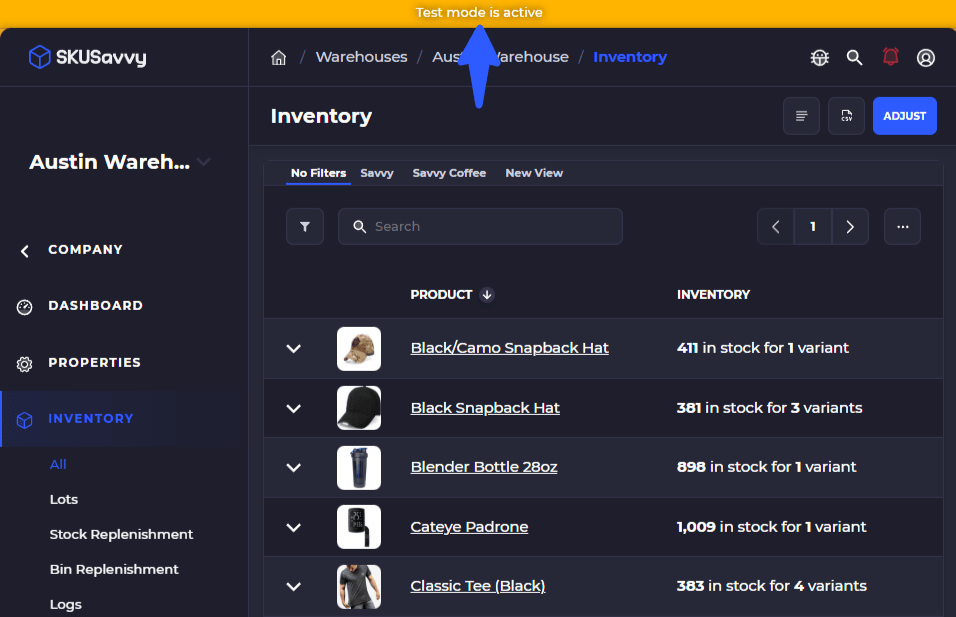The width and height of the screenshot is (956, 617).
Task: Click '381 in stock for 3 variants'
Action: click(769, 408)
